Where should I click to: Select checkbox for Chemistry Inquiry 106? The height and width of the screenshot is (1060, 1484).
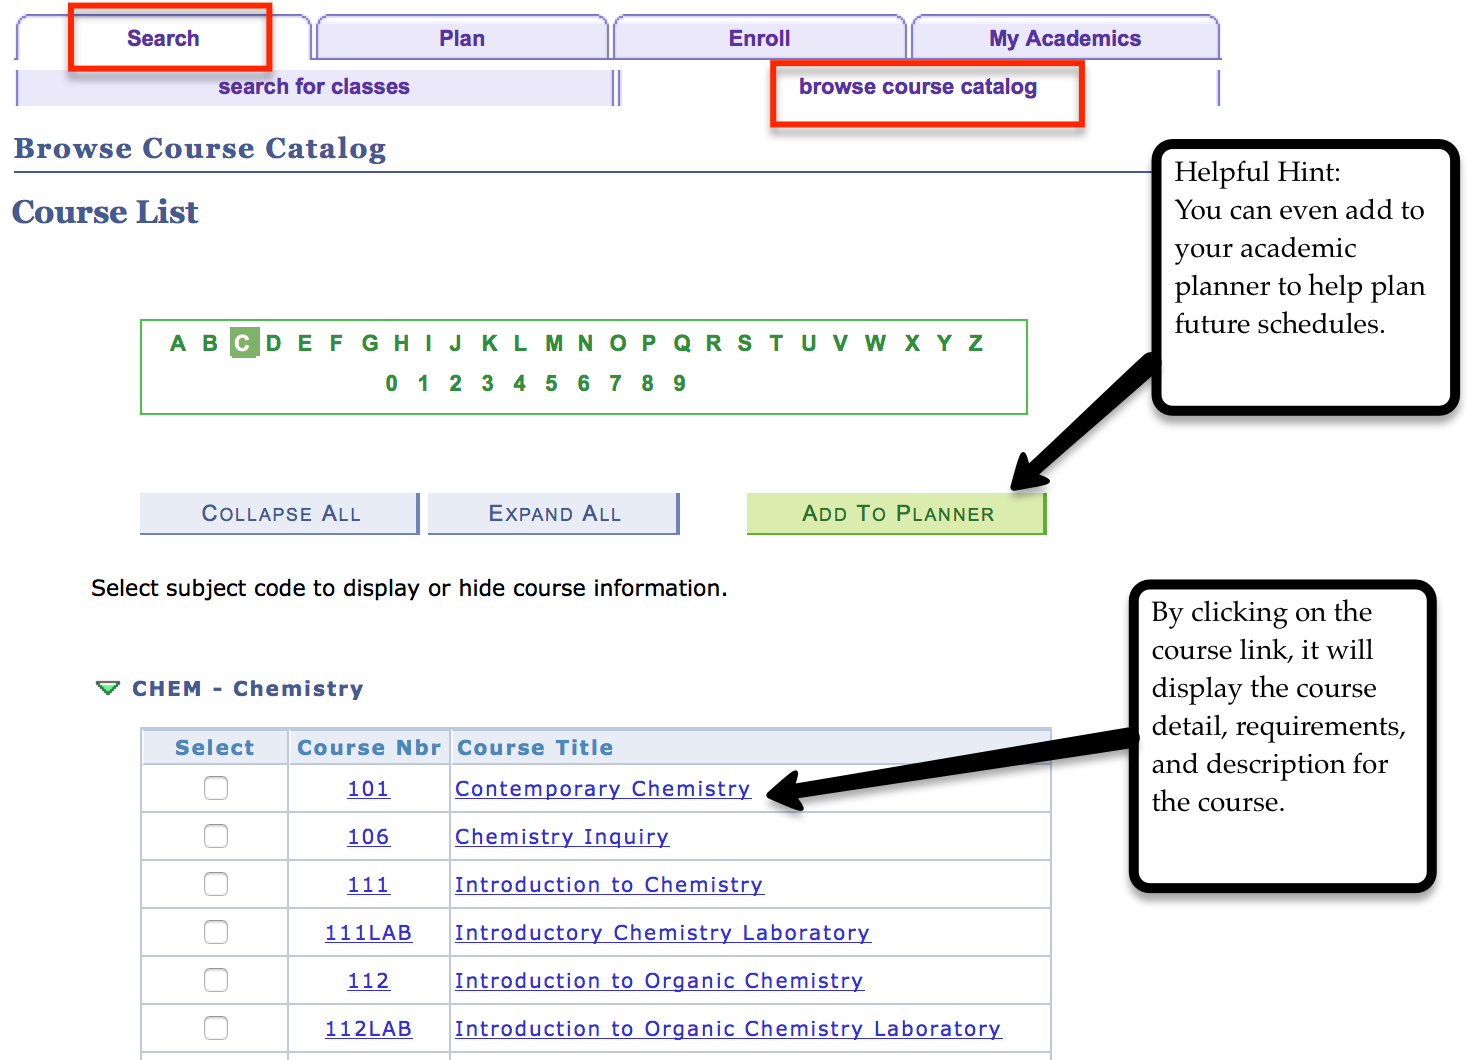pyautogui.click(x=216, y=837)
